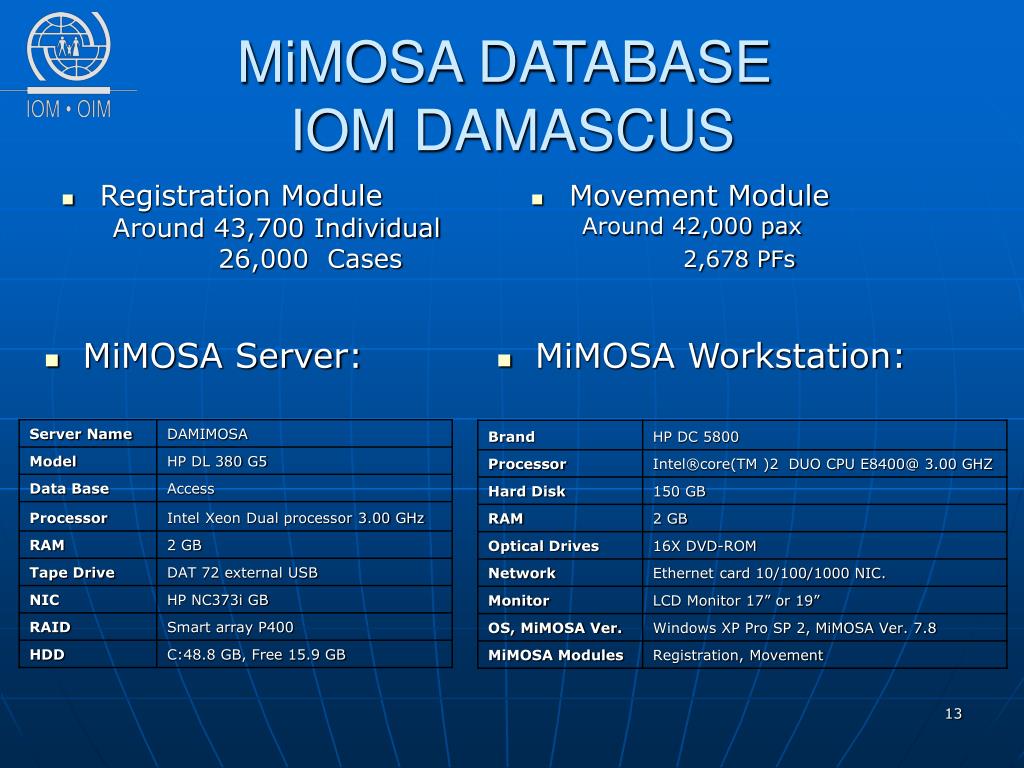
Task: Select 'Intel Xeon Dual processor 3.00 GHz'
Action: 304,517
